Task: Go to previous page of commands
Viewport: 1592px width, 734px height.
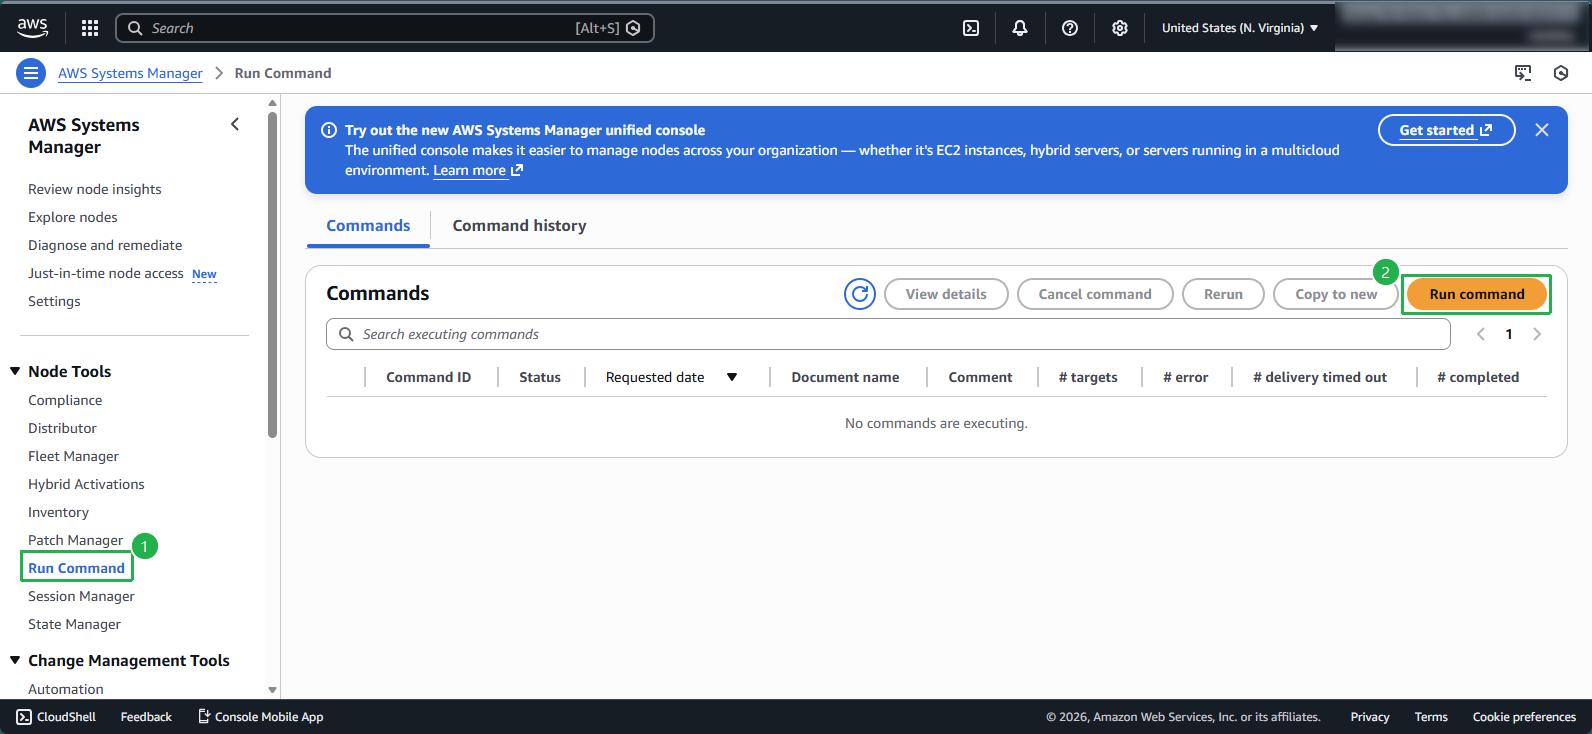Action: (x=1481, y=334)
